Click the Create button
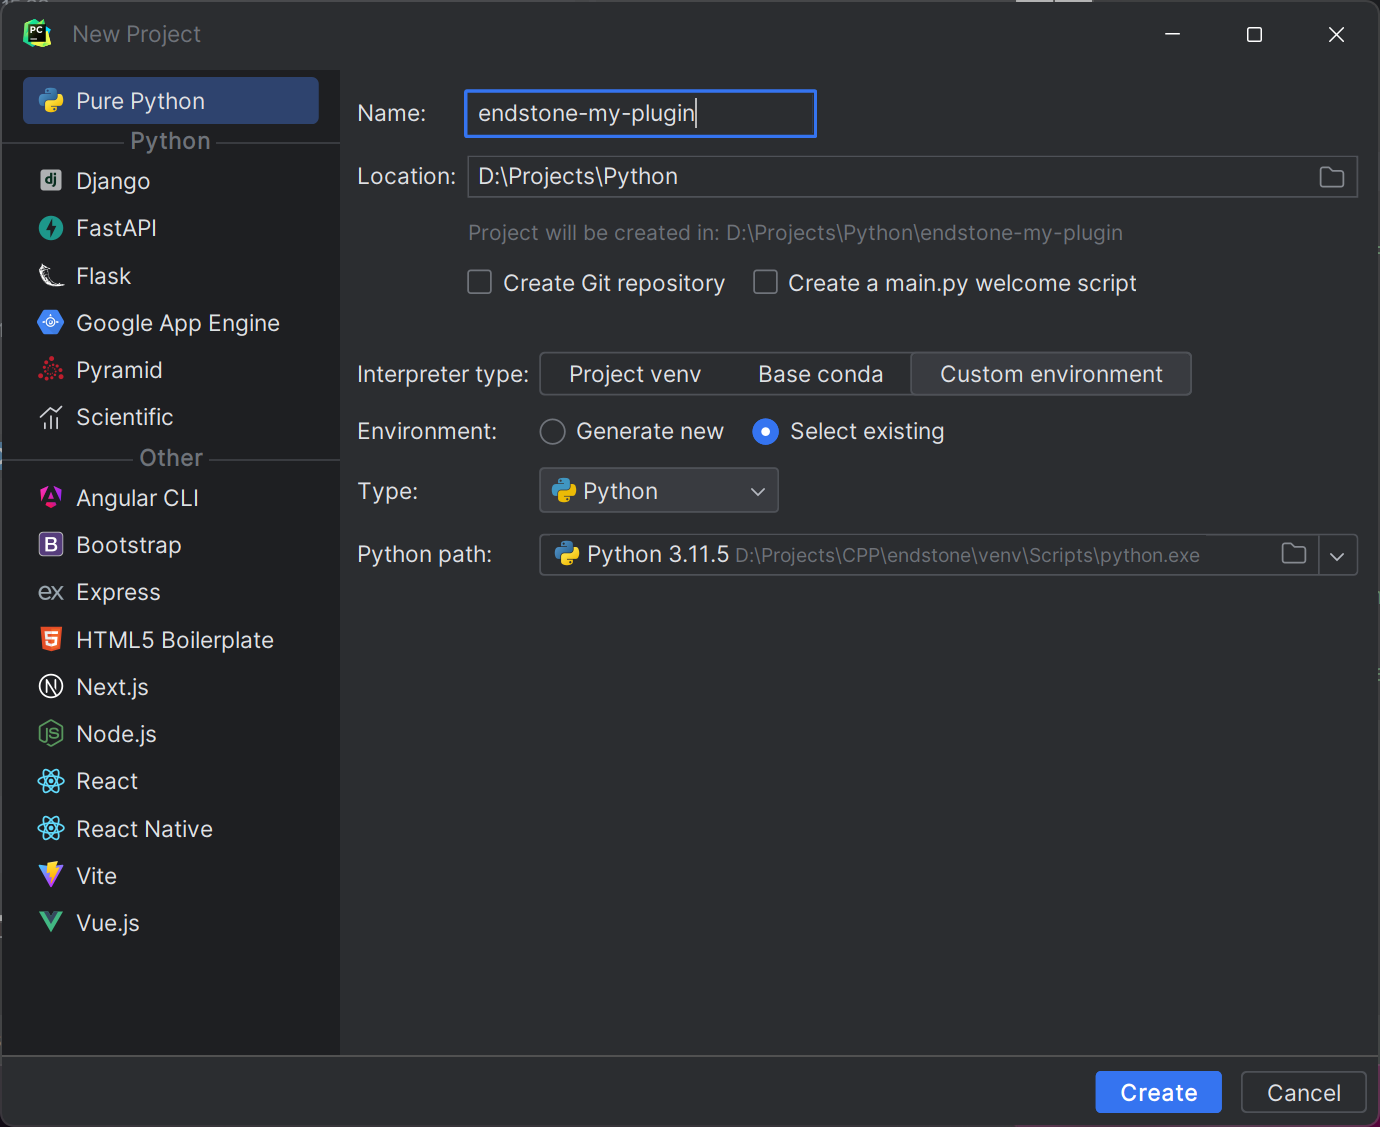Screen dimensions: 1380x1127 point(1157,1092)
